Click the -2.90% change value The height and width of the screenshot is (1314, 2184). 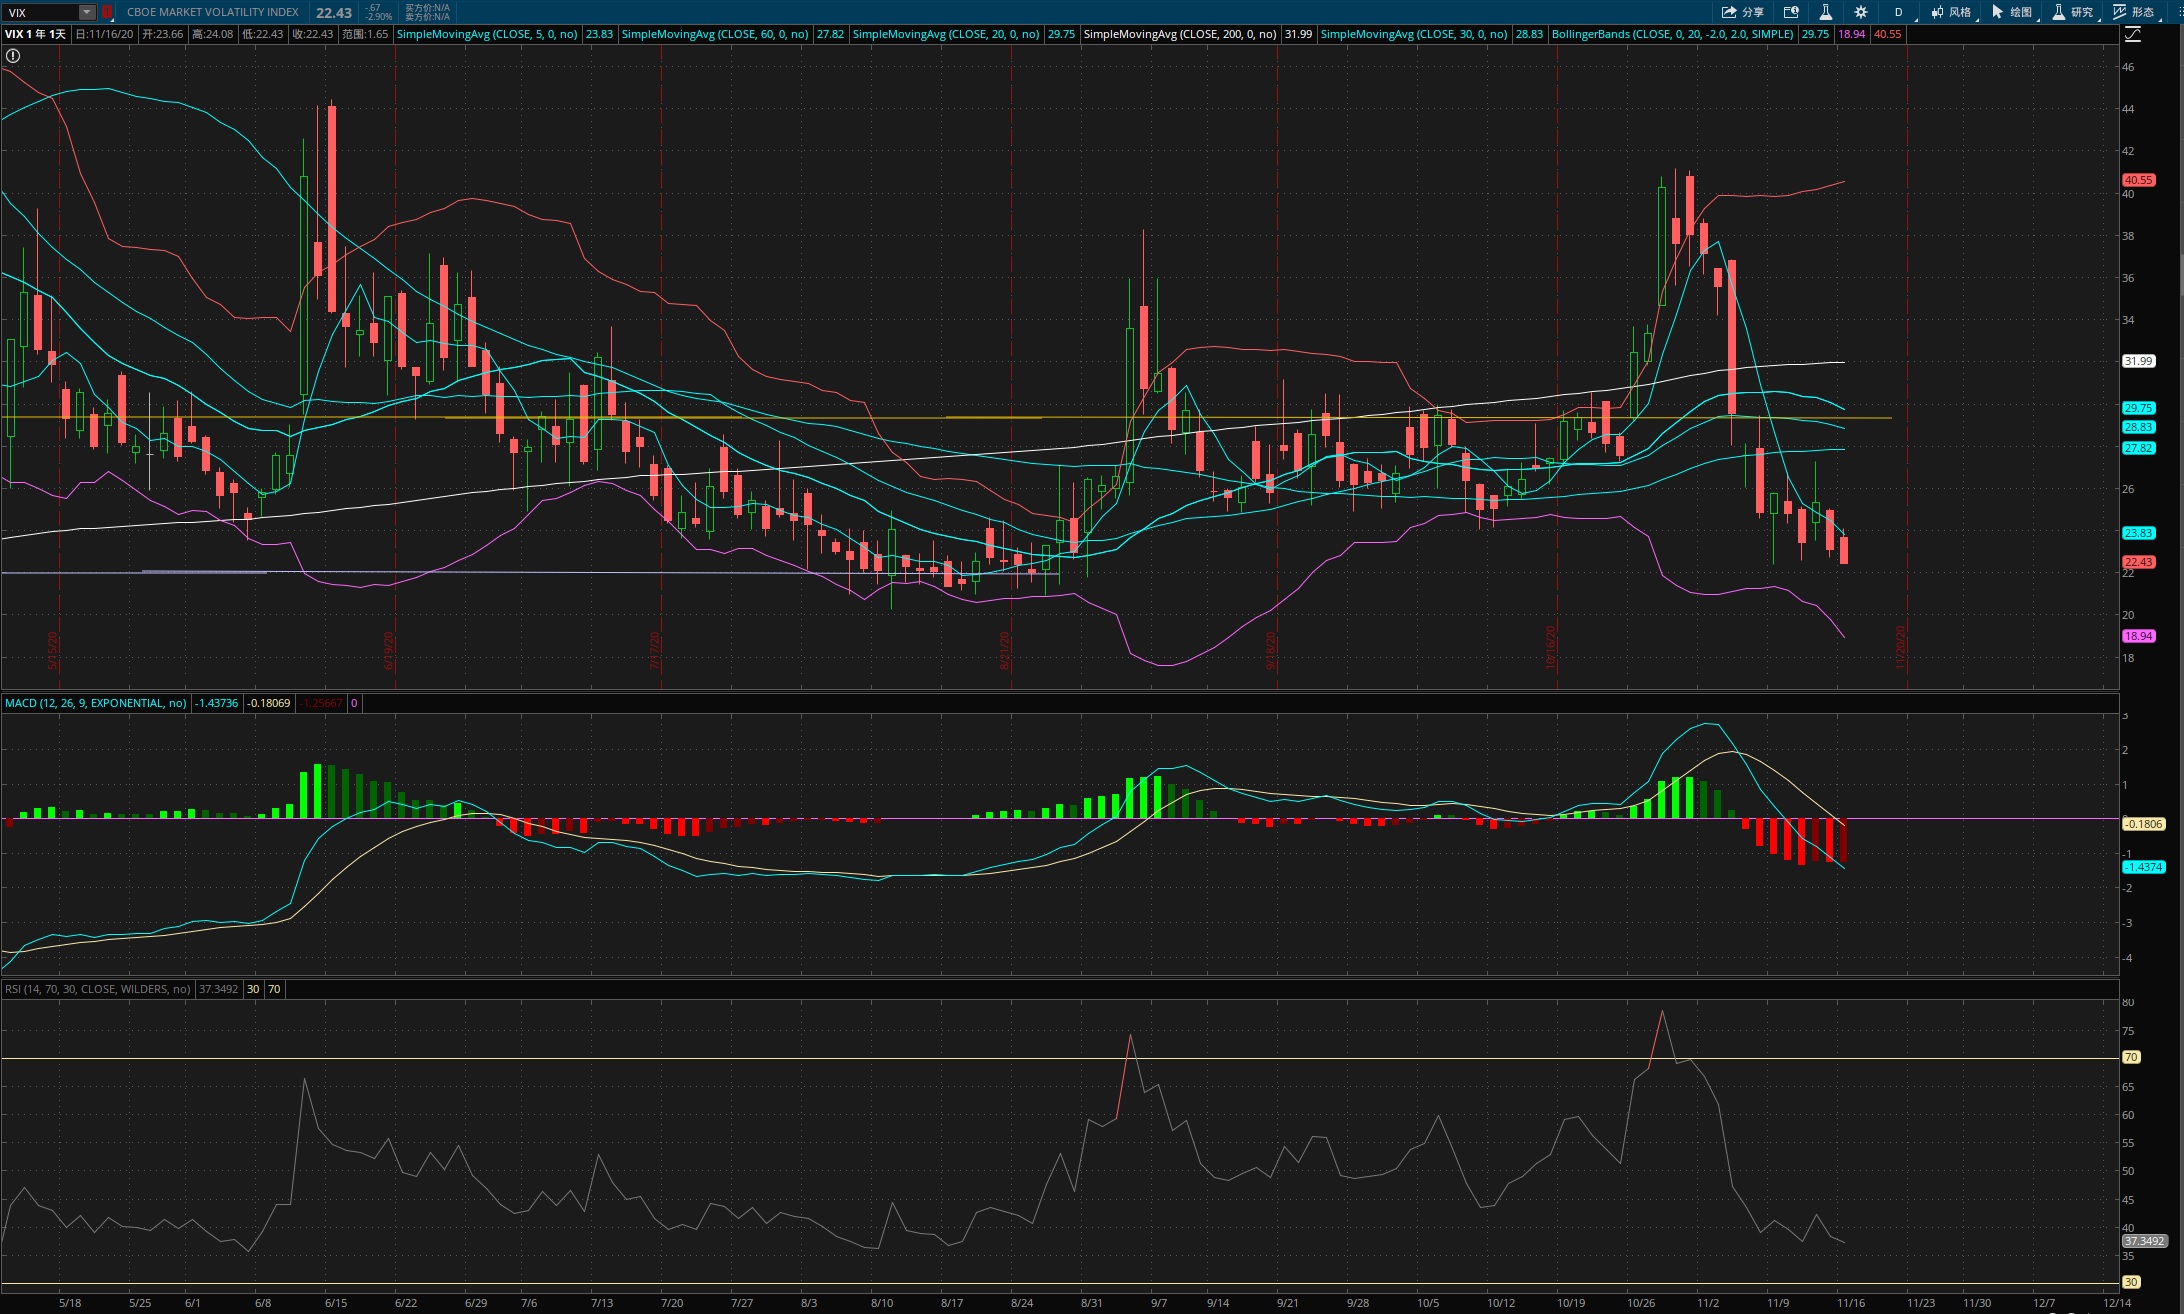click(379, 17)
